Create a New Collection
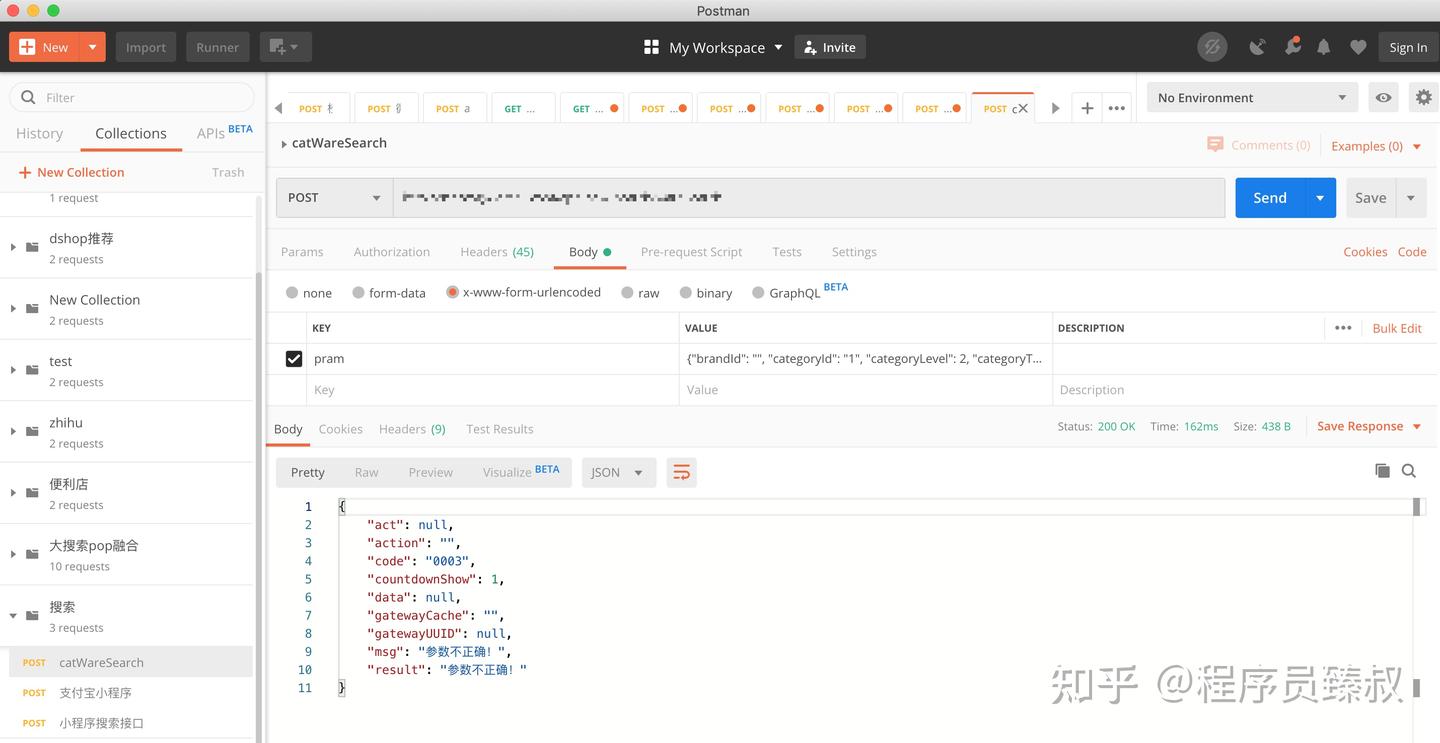The image size is (1440, 743). coord(71,172)
